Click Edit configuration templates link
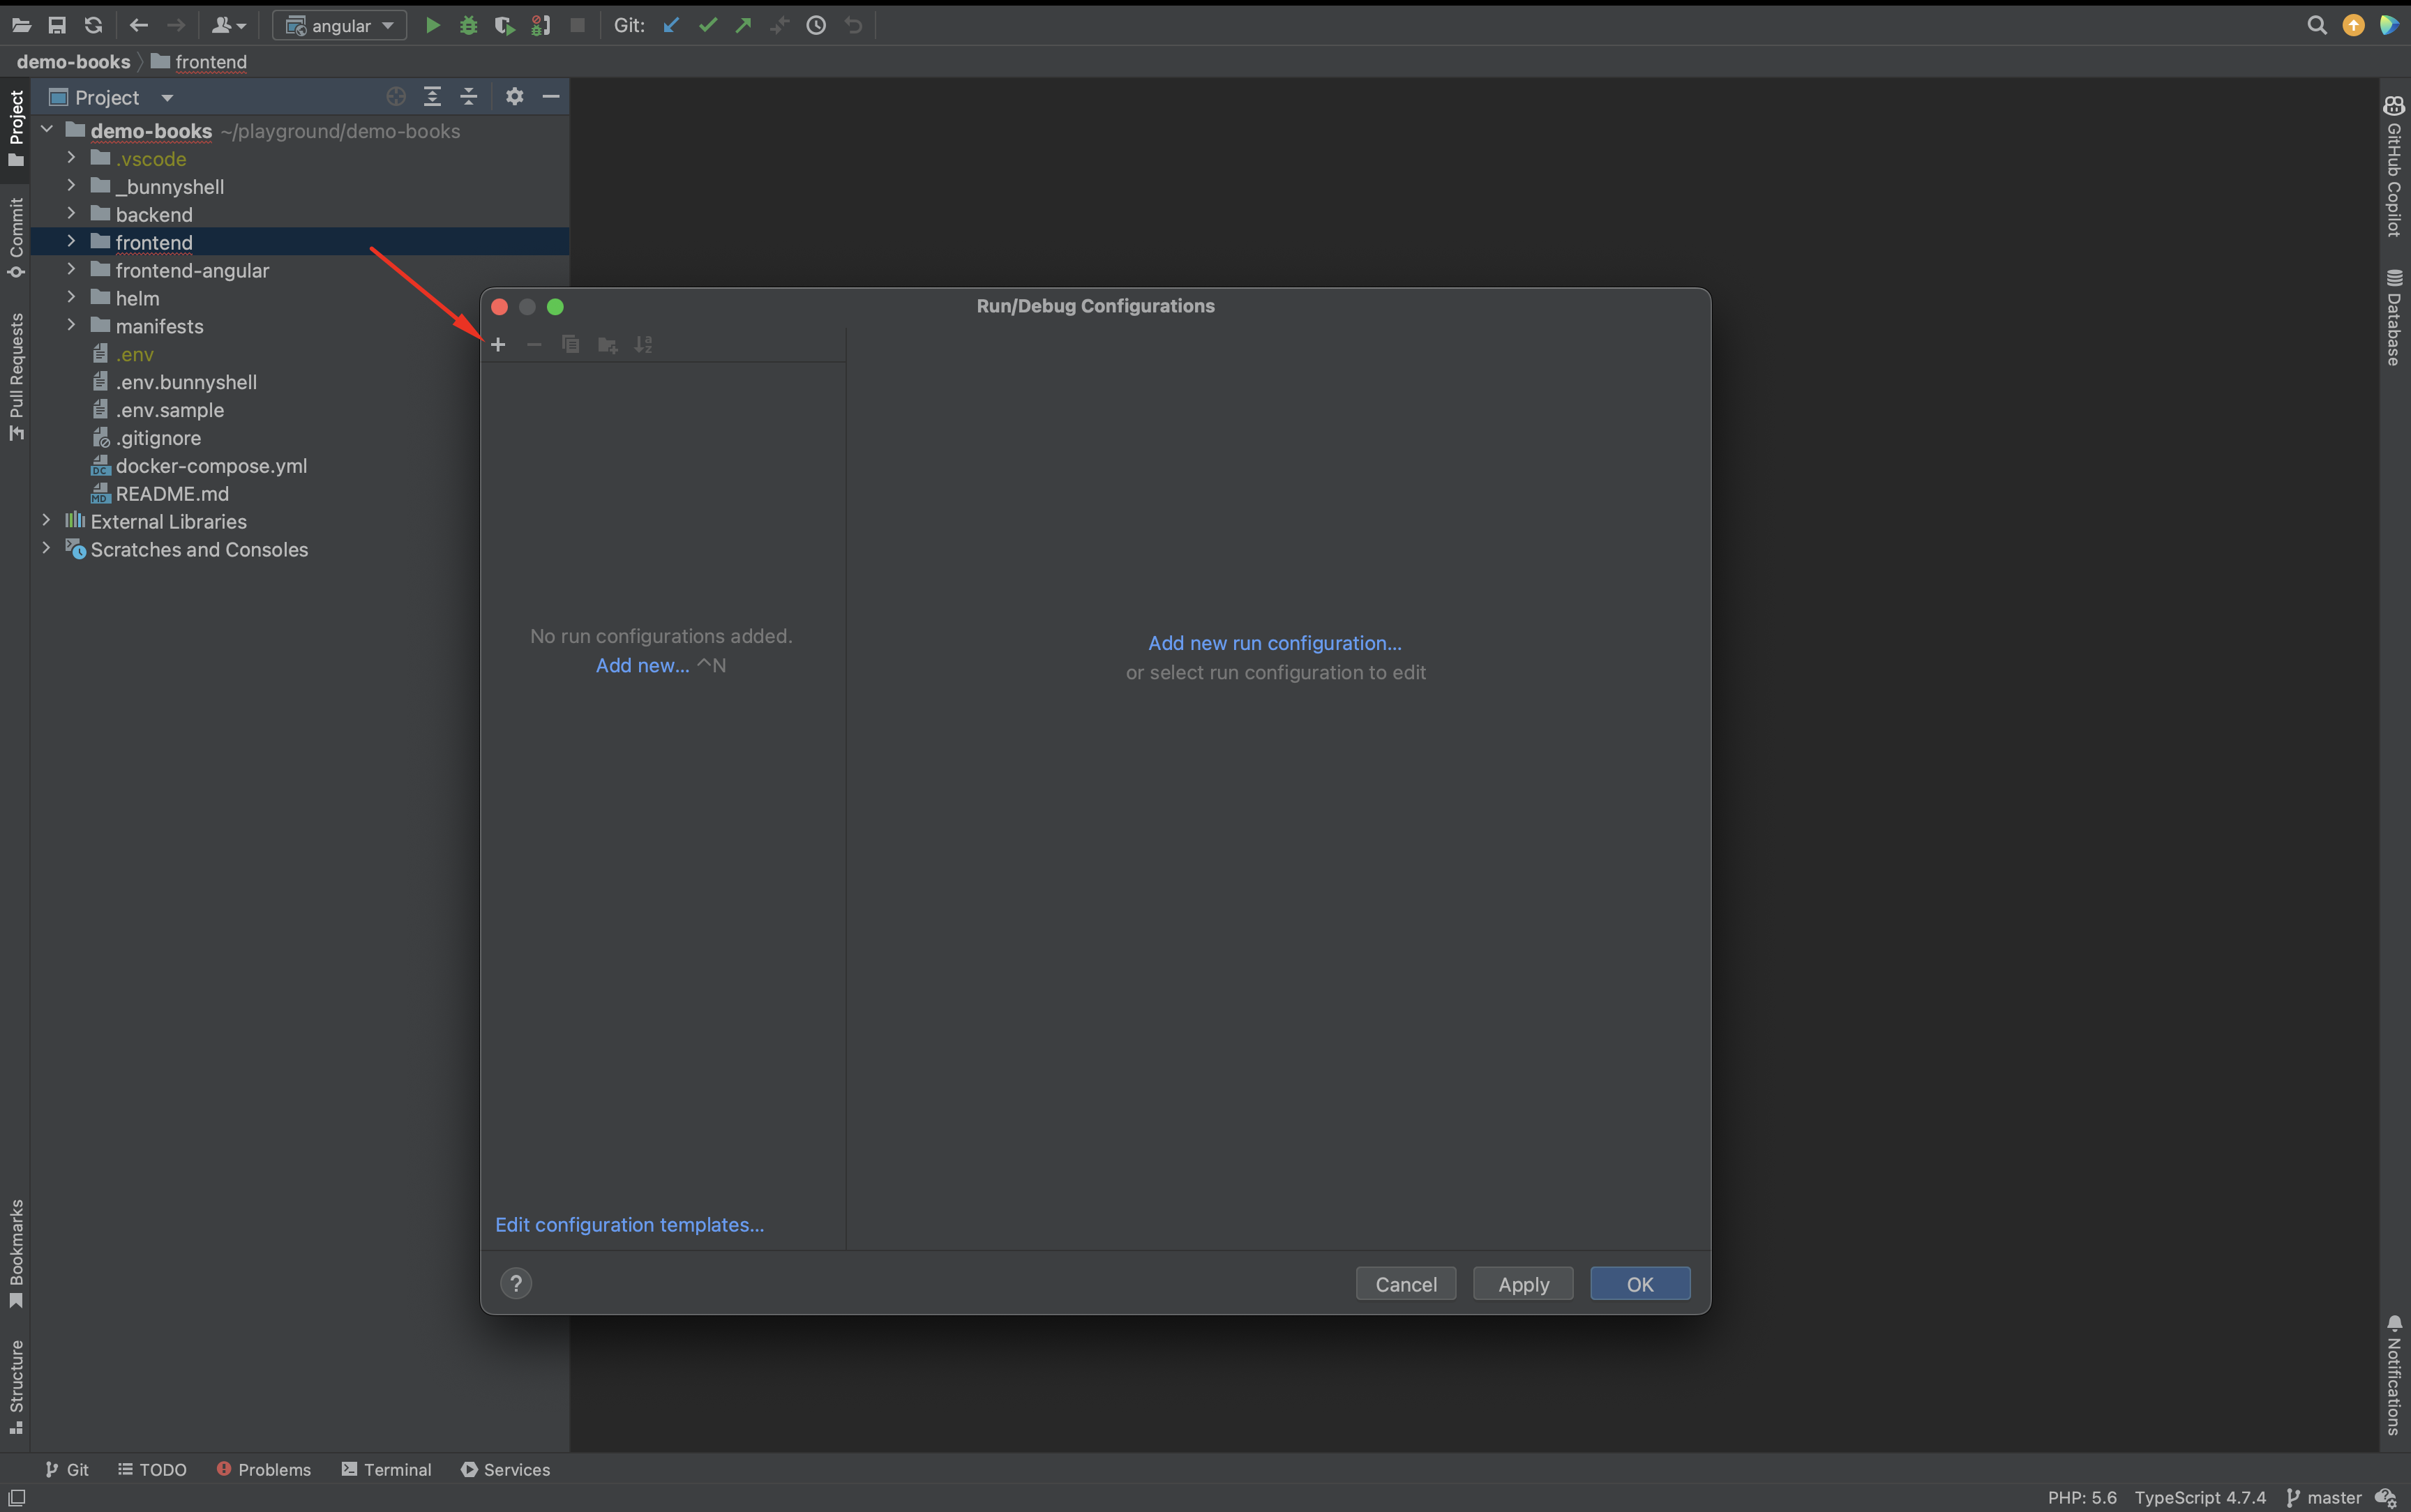The height and width of the screenshot is (1512, 2411). coord(629,1224)
